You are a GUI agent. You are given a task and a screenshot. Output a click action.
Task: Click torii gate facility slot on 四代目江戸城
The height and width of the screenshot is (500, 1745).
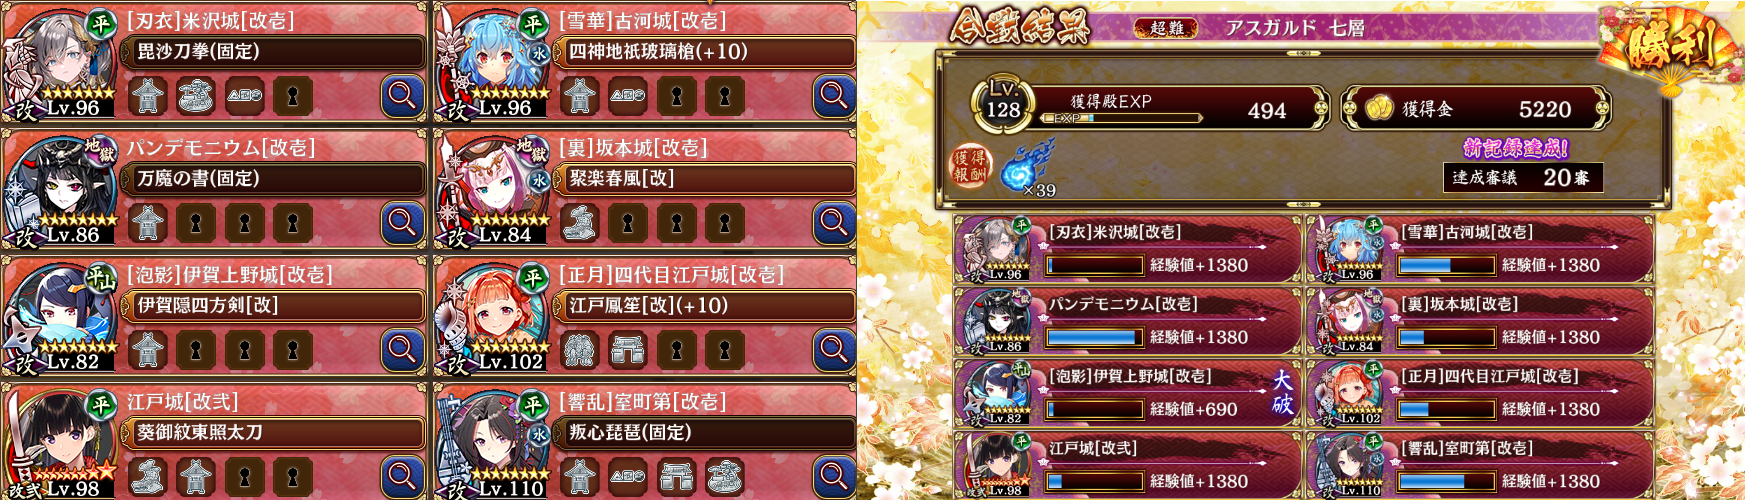[628, 350]
